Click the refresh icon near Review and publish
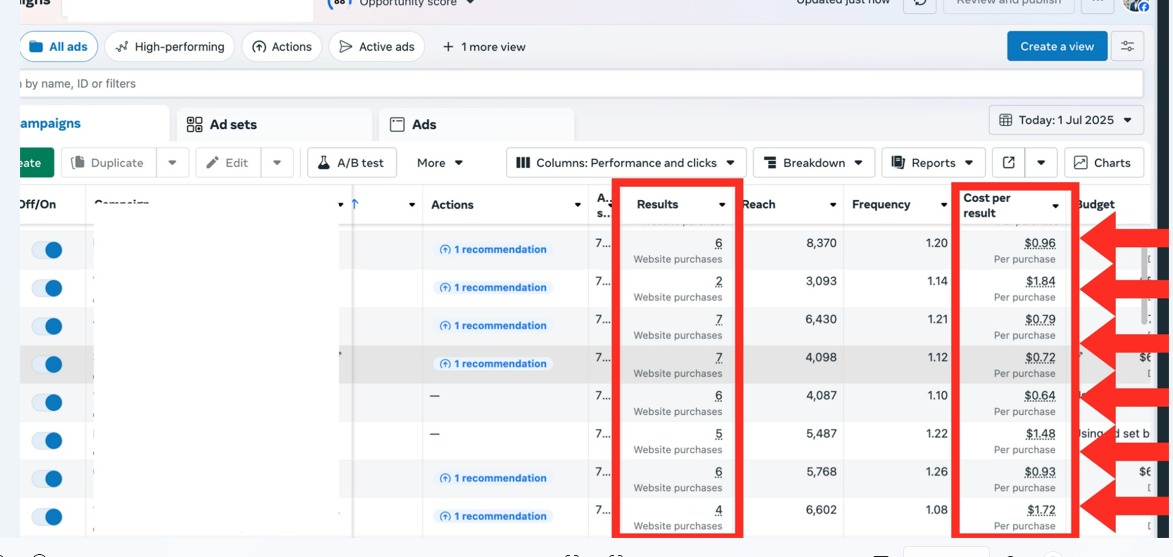The height and width of the screenshot is (557, 1173). (919, 3)
